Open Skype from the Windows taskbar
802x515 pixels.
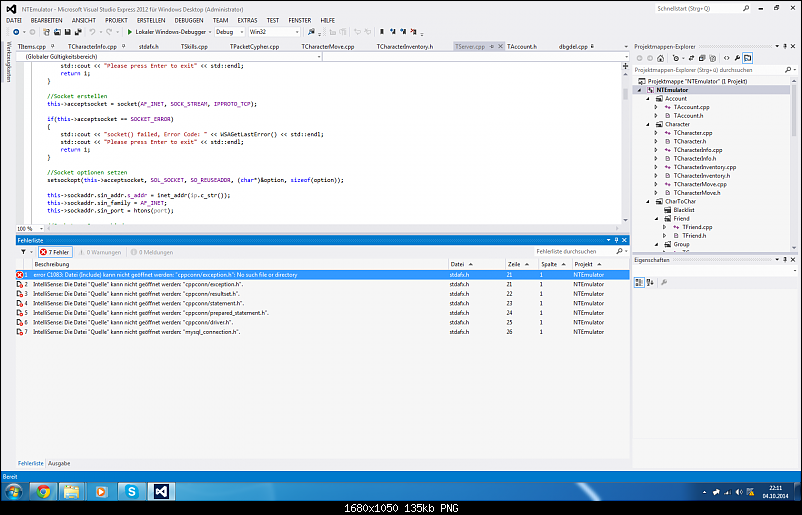point(132,492)
